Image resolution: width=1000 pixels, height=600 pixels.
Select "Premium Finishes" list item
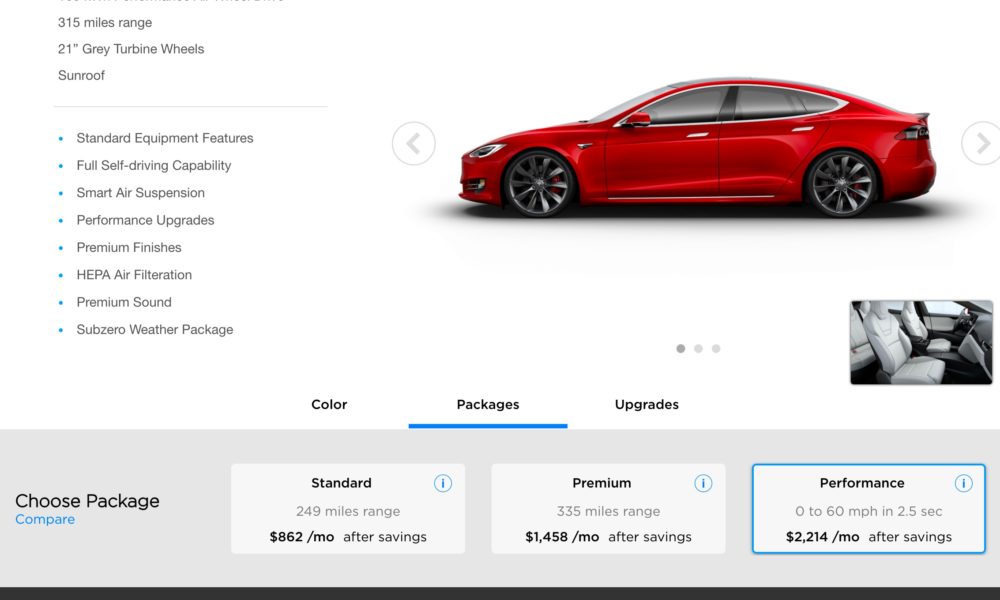[x=129, y=247]
